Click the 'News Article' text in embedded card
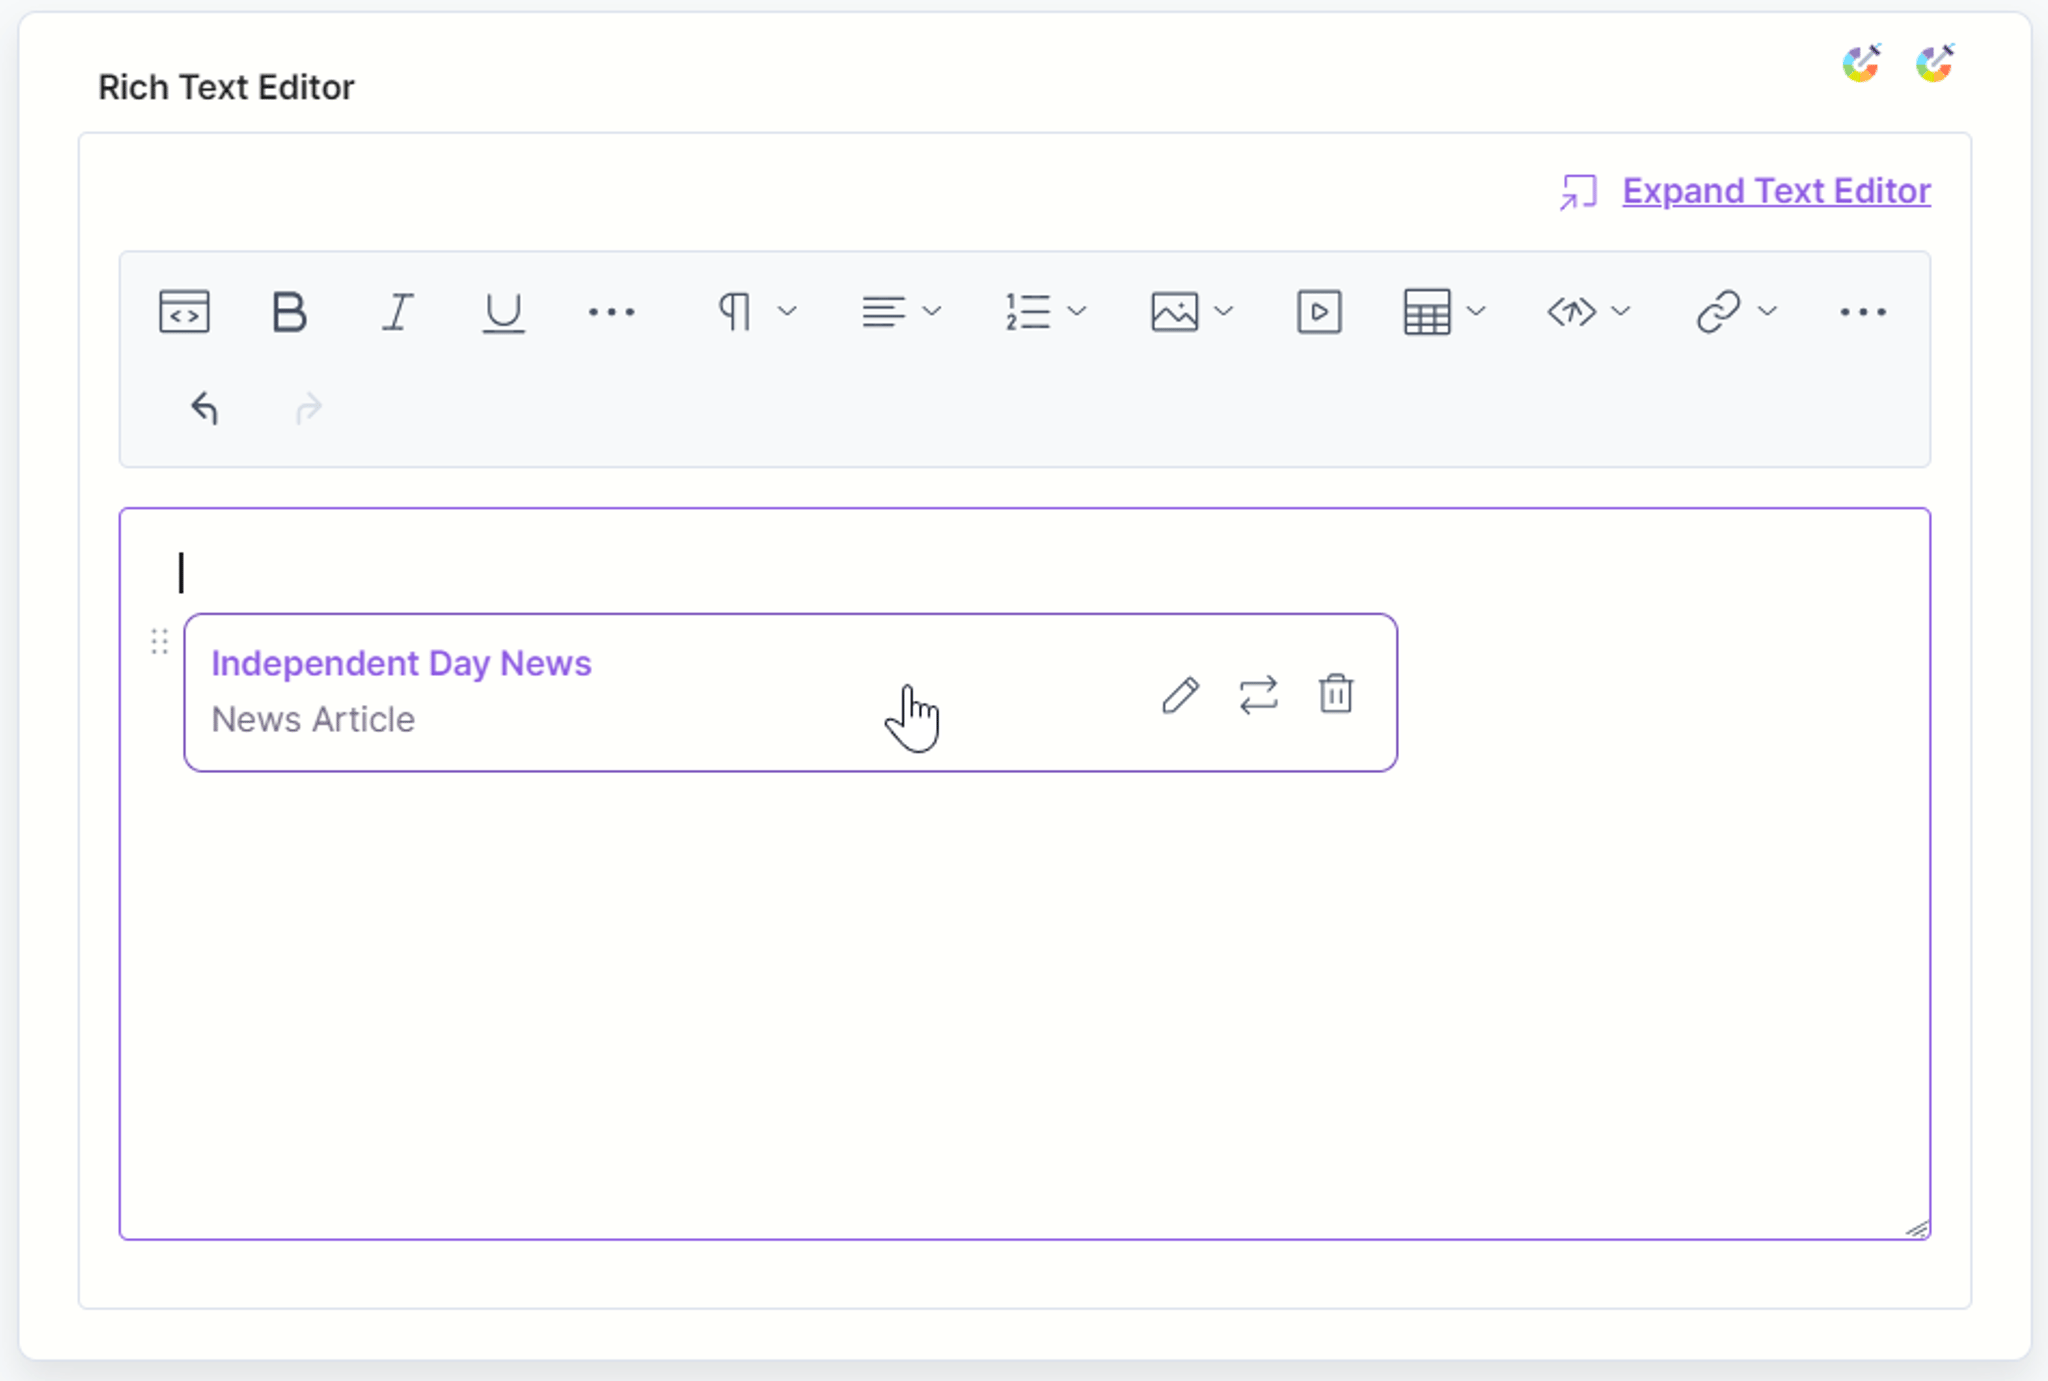 coord(313,719)
